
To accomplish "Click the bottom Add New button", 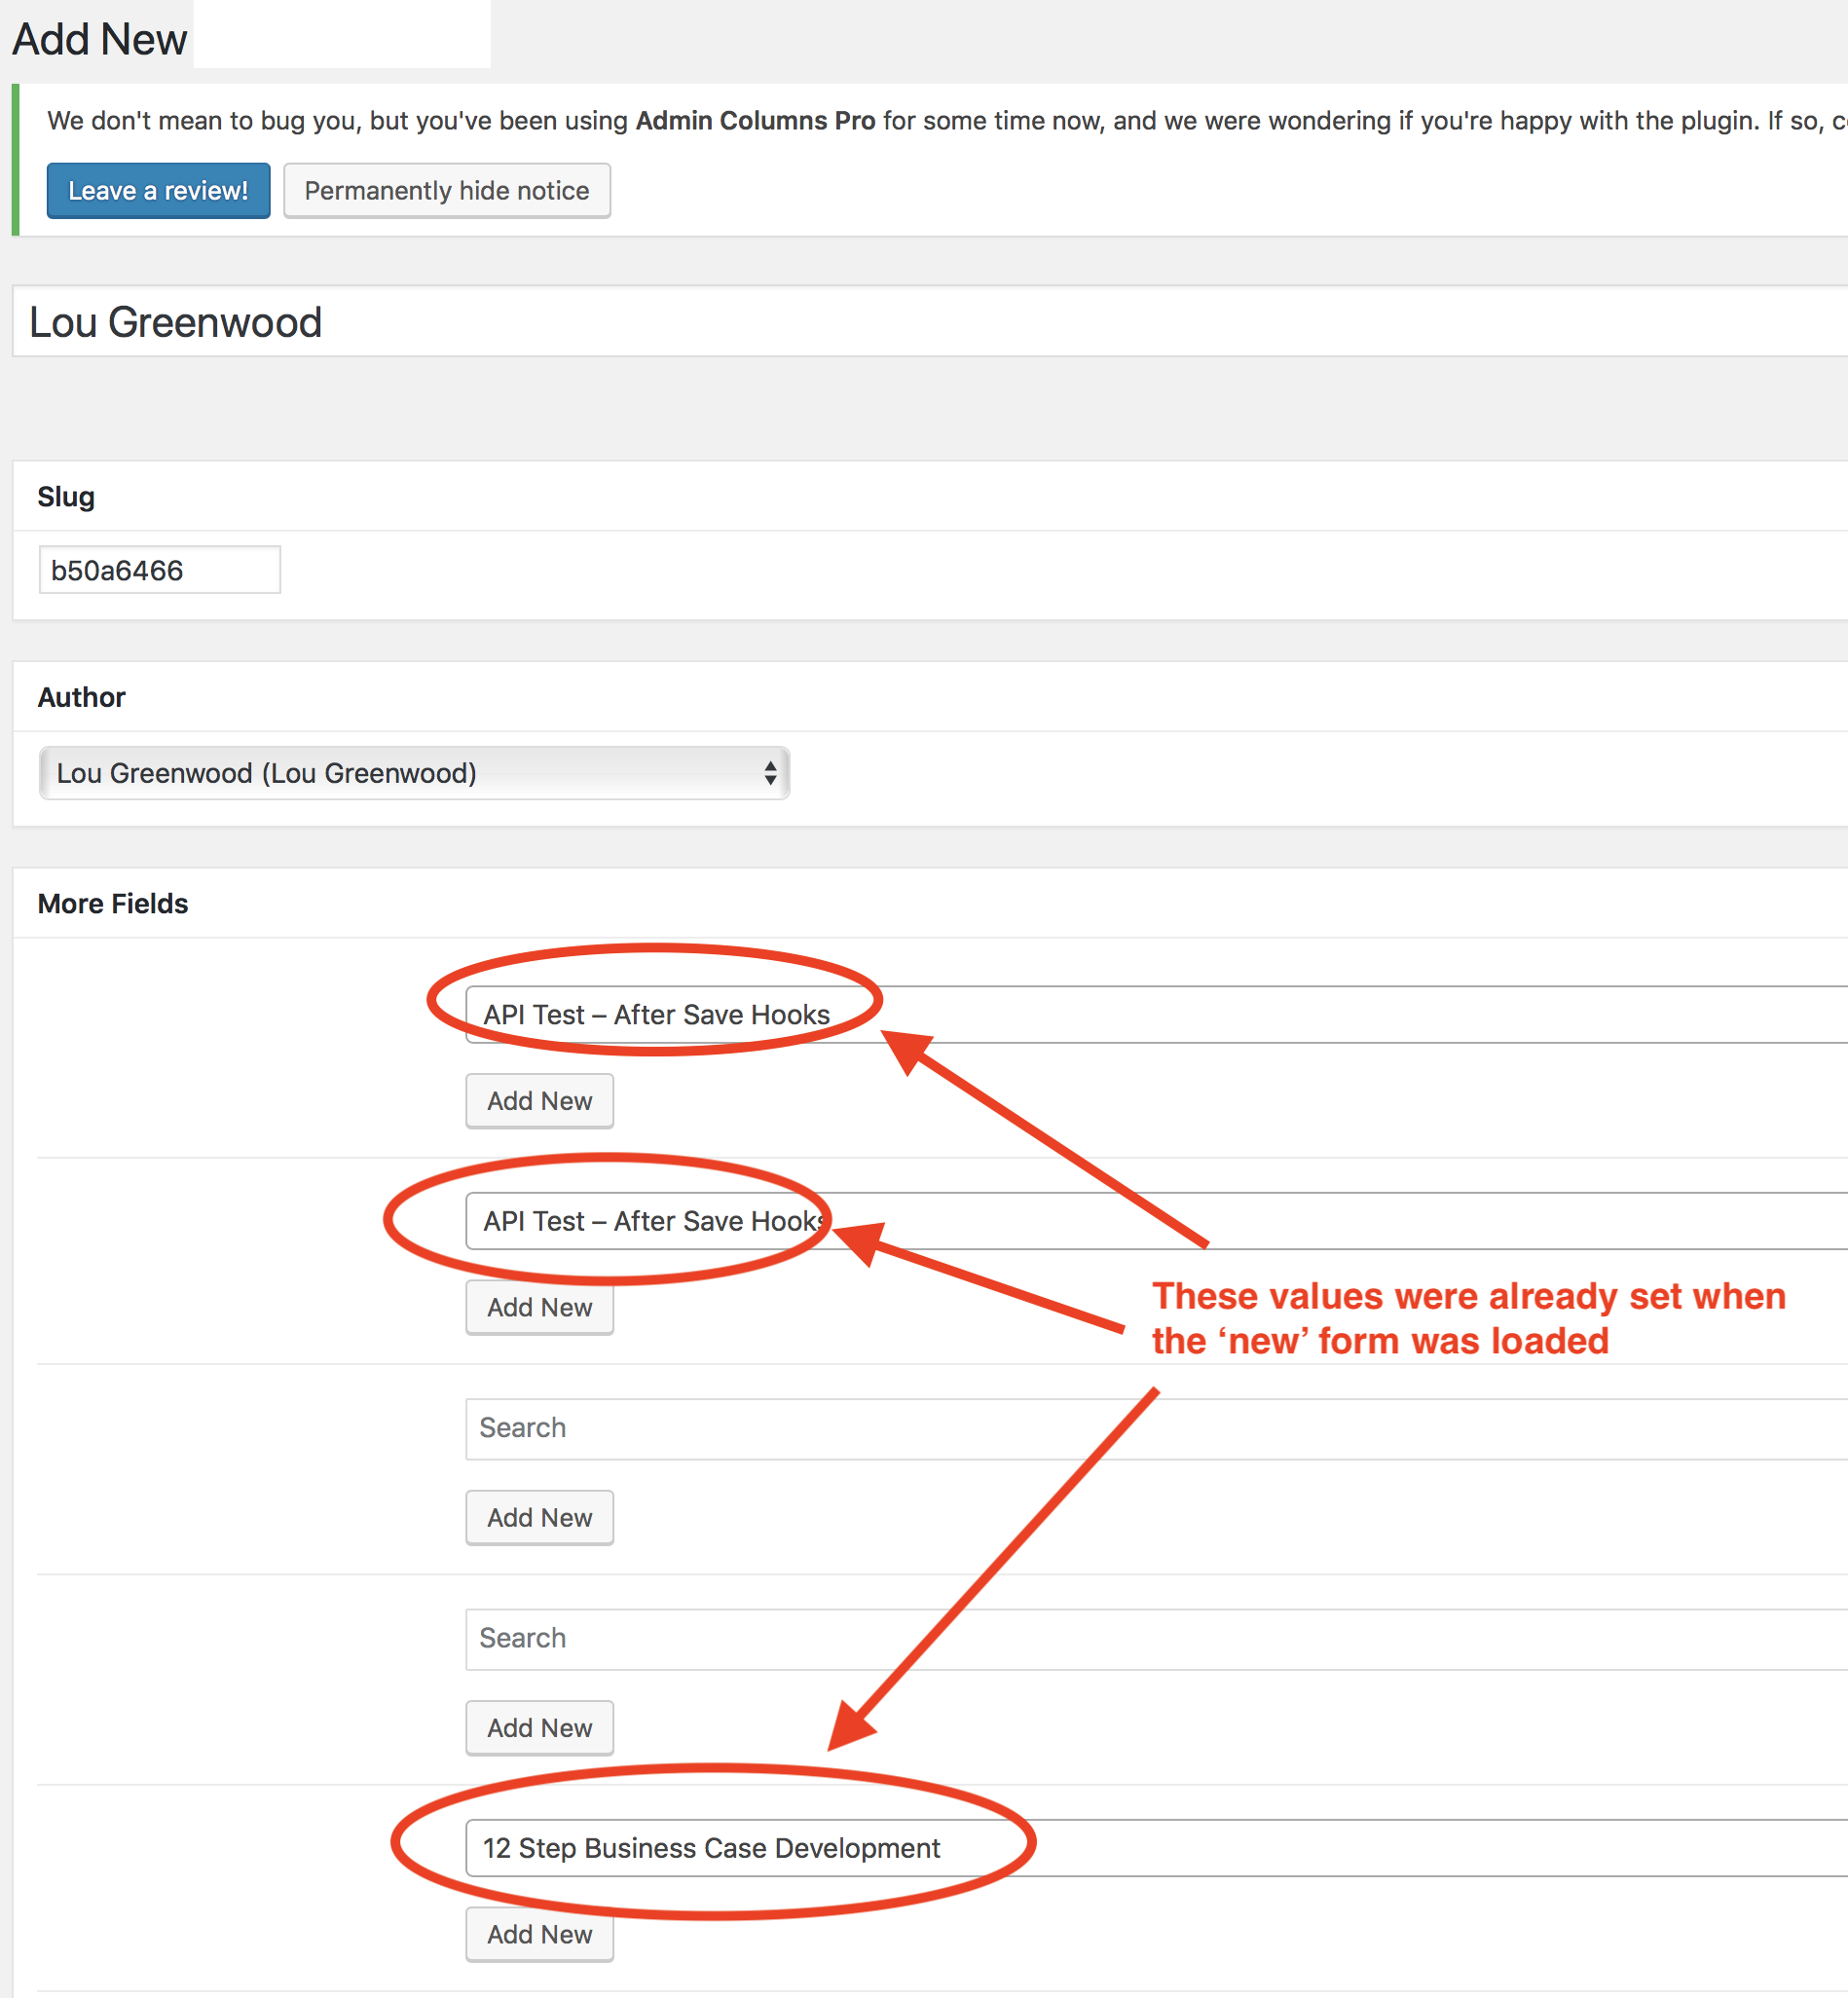I will [x=539, y=1934].
